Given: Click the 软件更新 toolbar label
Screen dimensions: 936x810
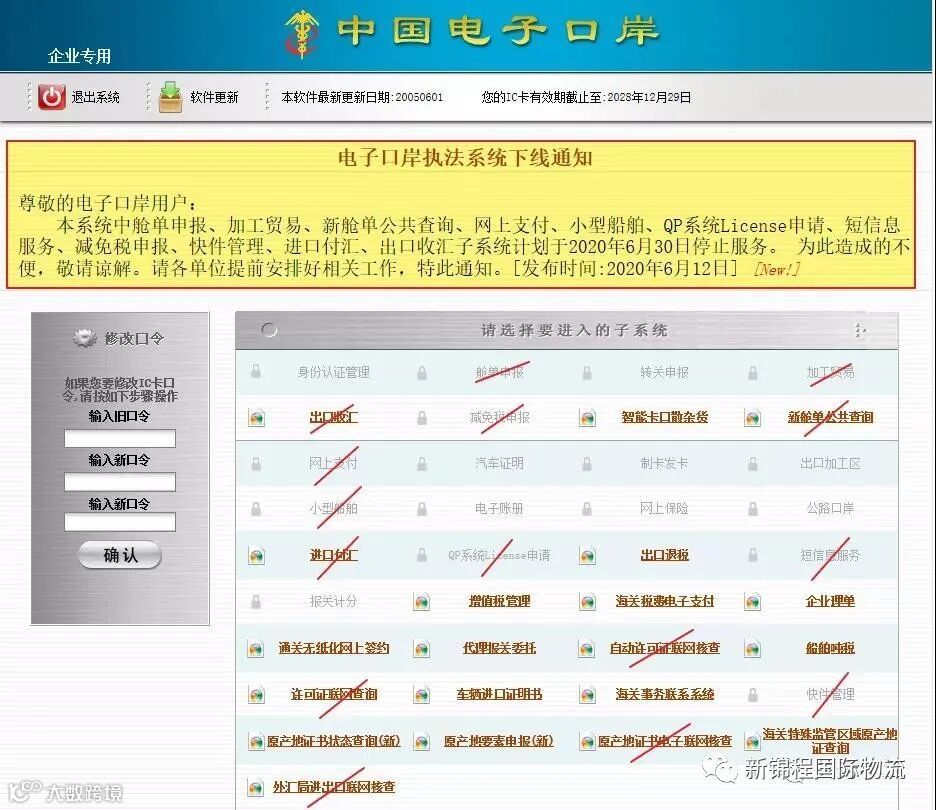Looking at the screenshot, I should pyautogui.click(x=214, y=97).
